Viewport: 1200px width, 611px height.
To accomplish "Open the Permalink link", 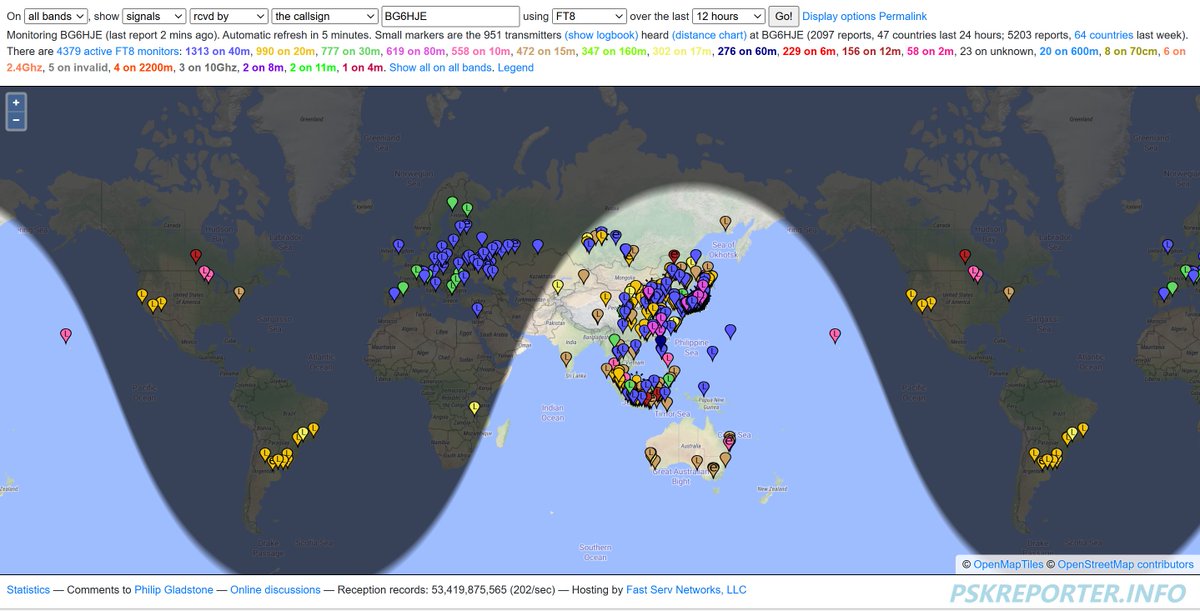I will click(x=903, y=17).
